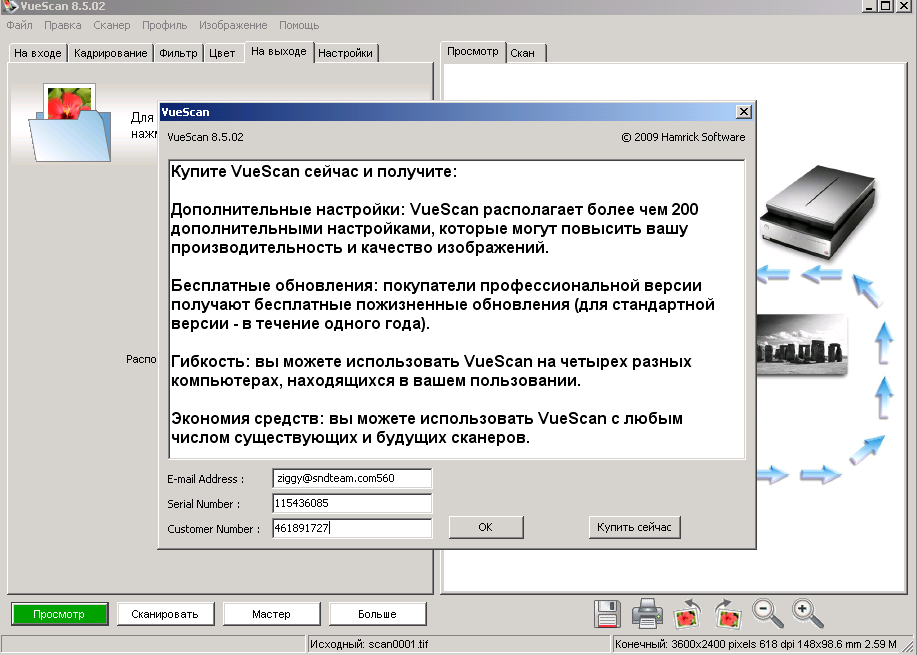Click the Мастер button
The height and width of the screenshot is (655, 917).
[x=271, y=614]
